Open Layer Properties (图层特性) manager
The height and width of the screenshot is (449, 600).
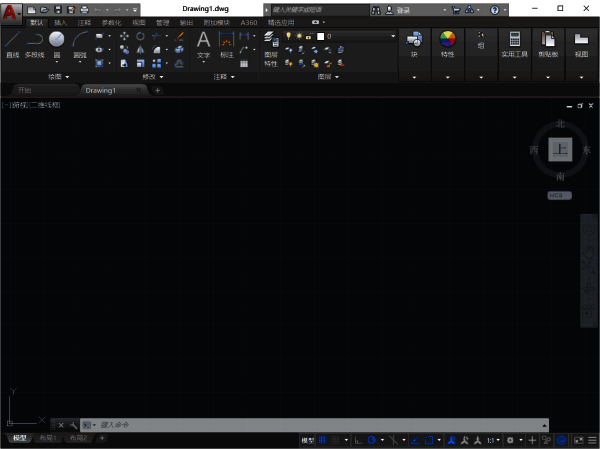point(271,49)
